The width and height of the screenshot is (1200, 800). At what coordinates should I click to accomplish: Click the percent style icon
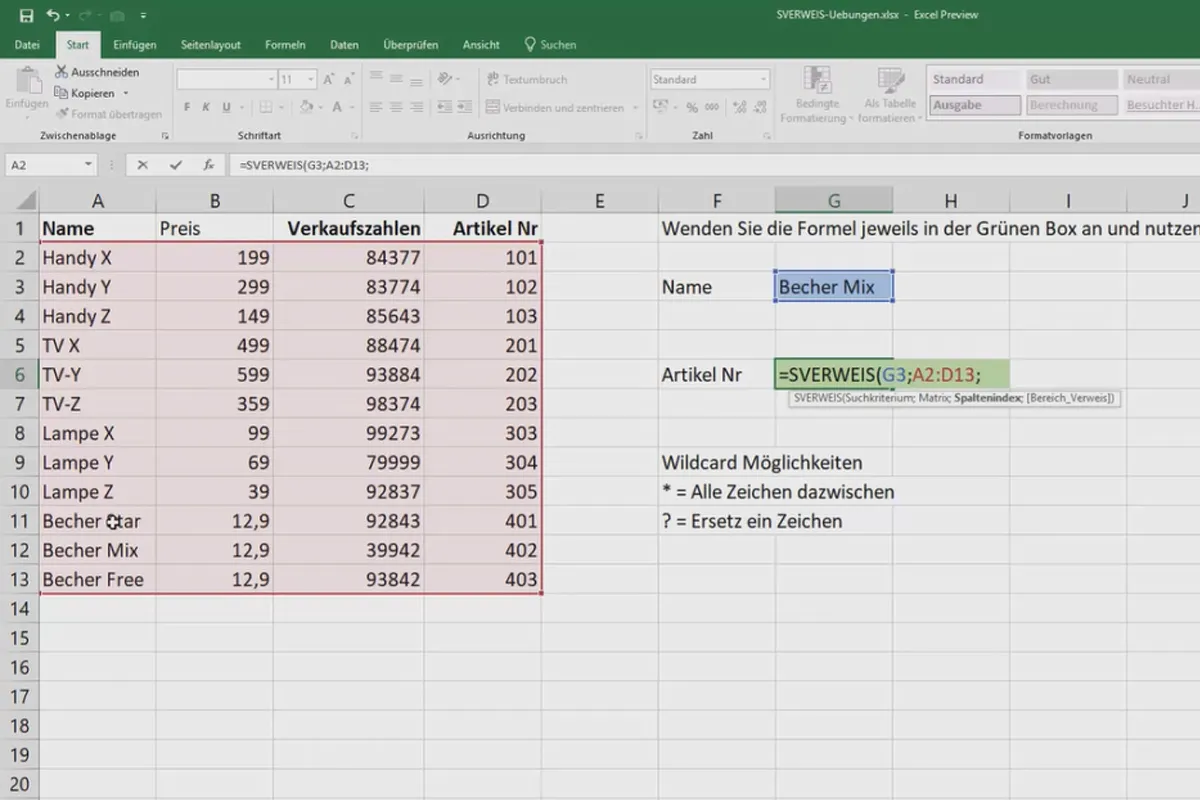691,107
